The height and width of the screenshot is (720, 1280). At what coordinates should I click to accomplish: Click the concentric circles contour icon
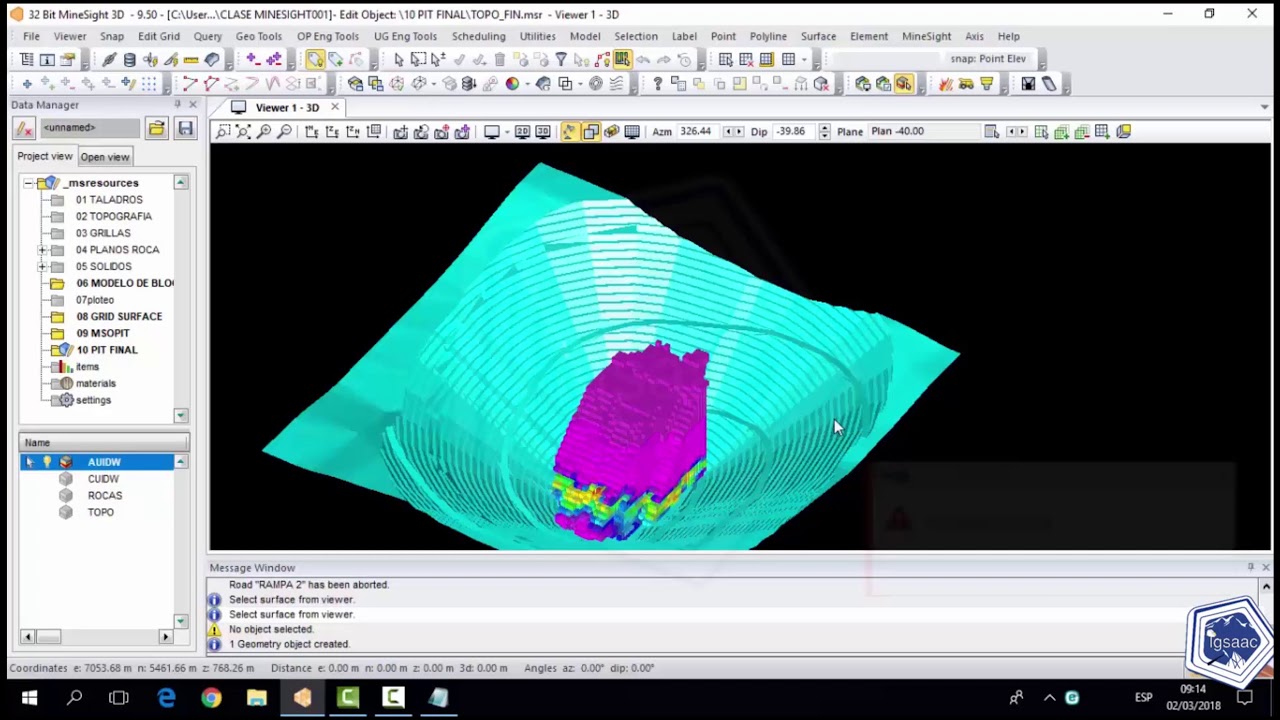click(x=595, y=84)
